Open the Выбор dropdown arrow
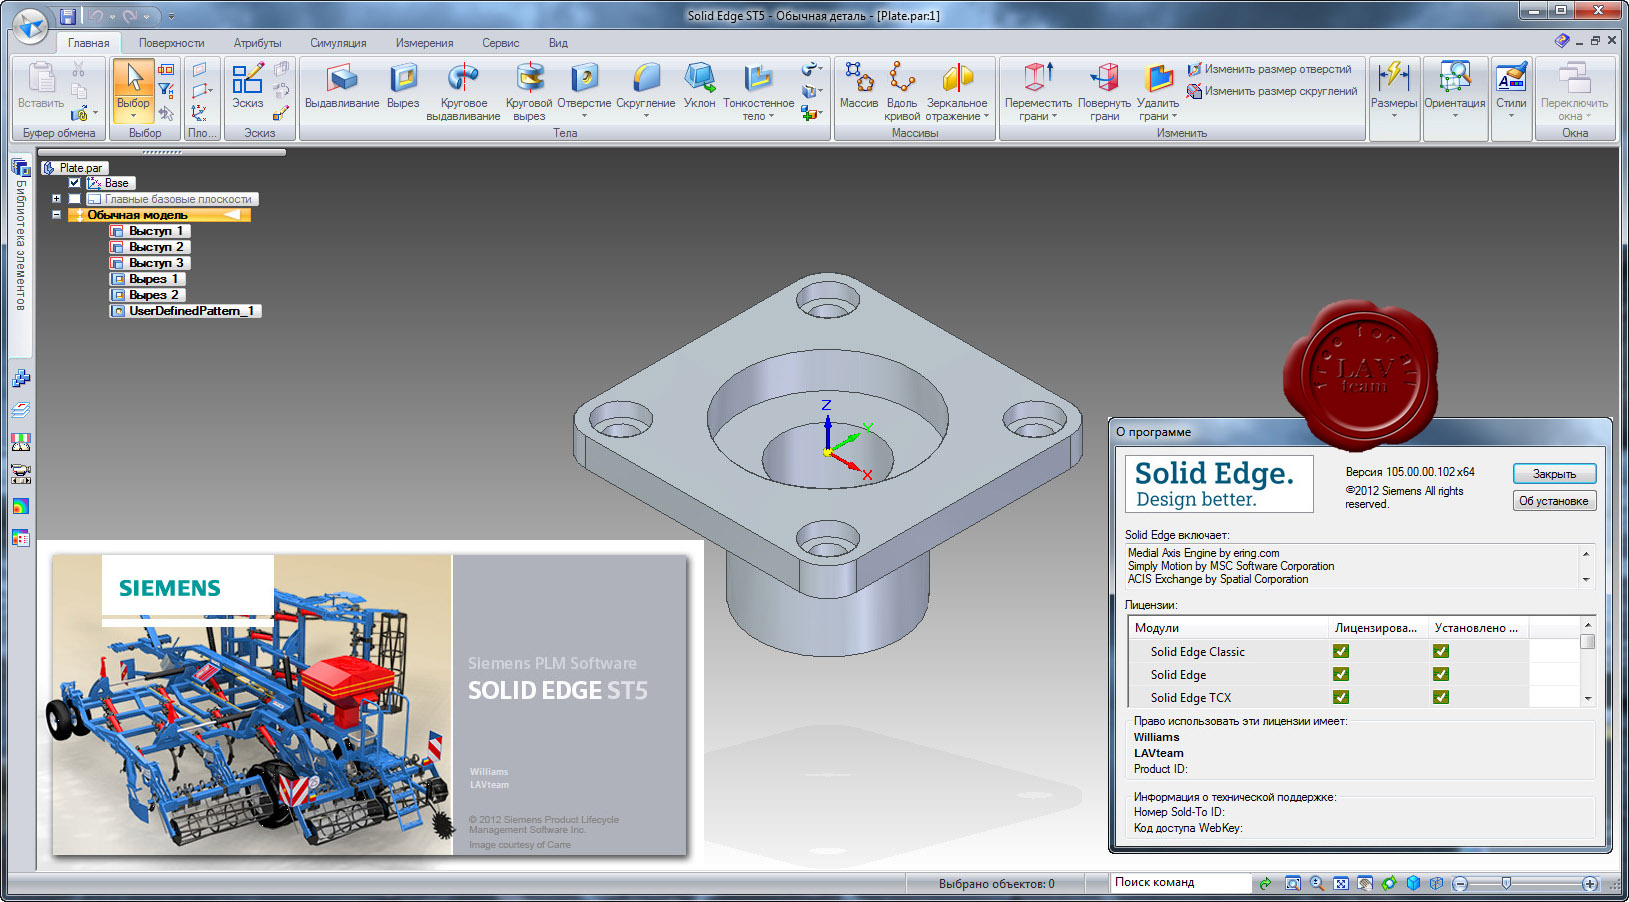 pos(133,114)
